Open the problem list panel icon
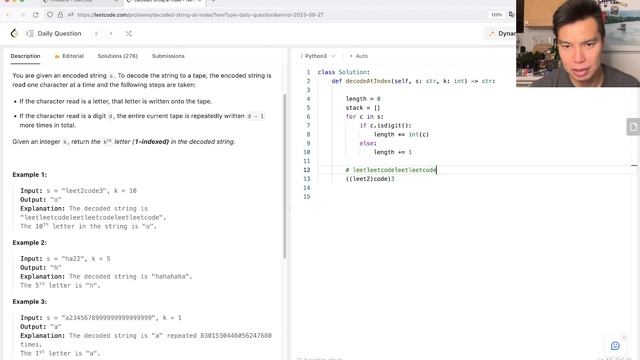Viewport: 640px width, 360px height. [30, 33]
